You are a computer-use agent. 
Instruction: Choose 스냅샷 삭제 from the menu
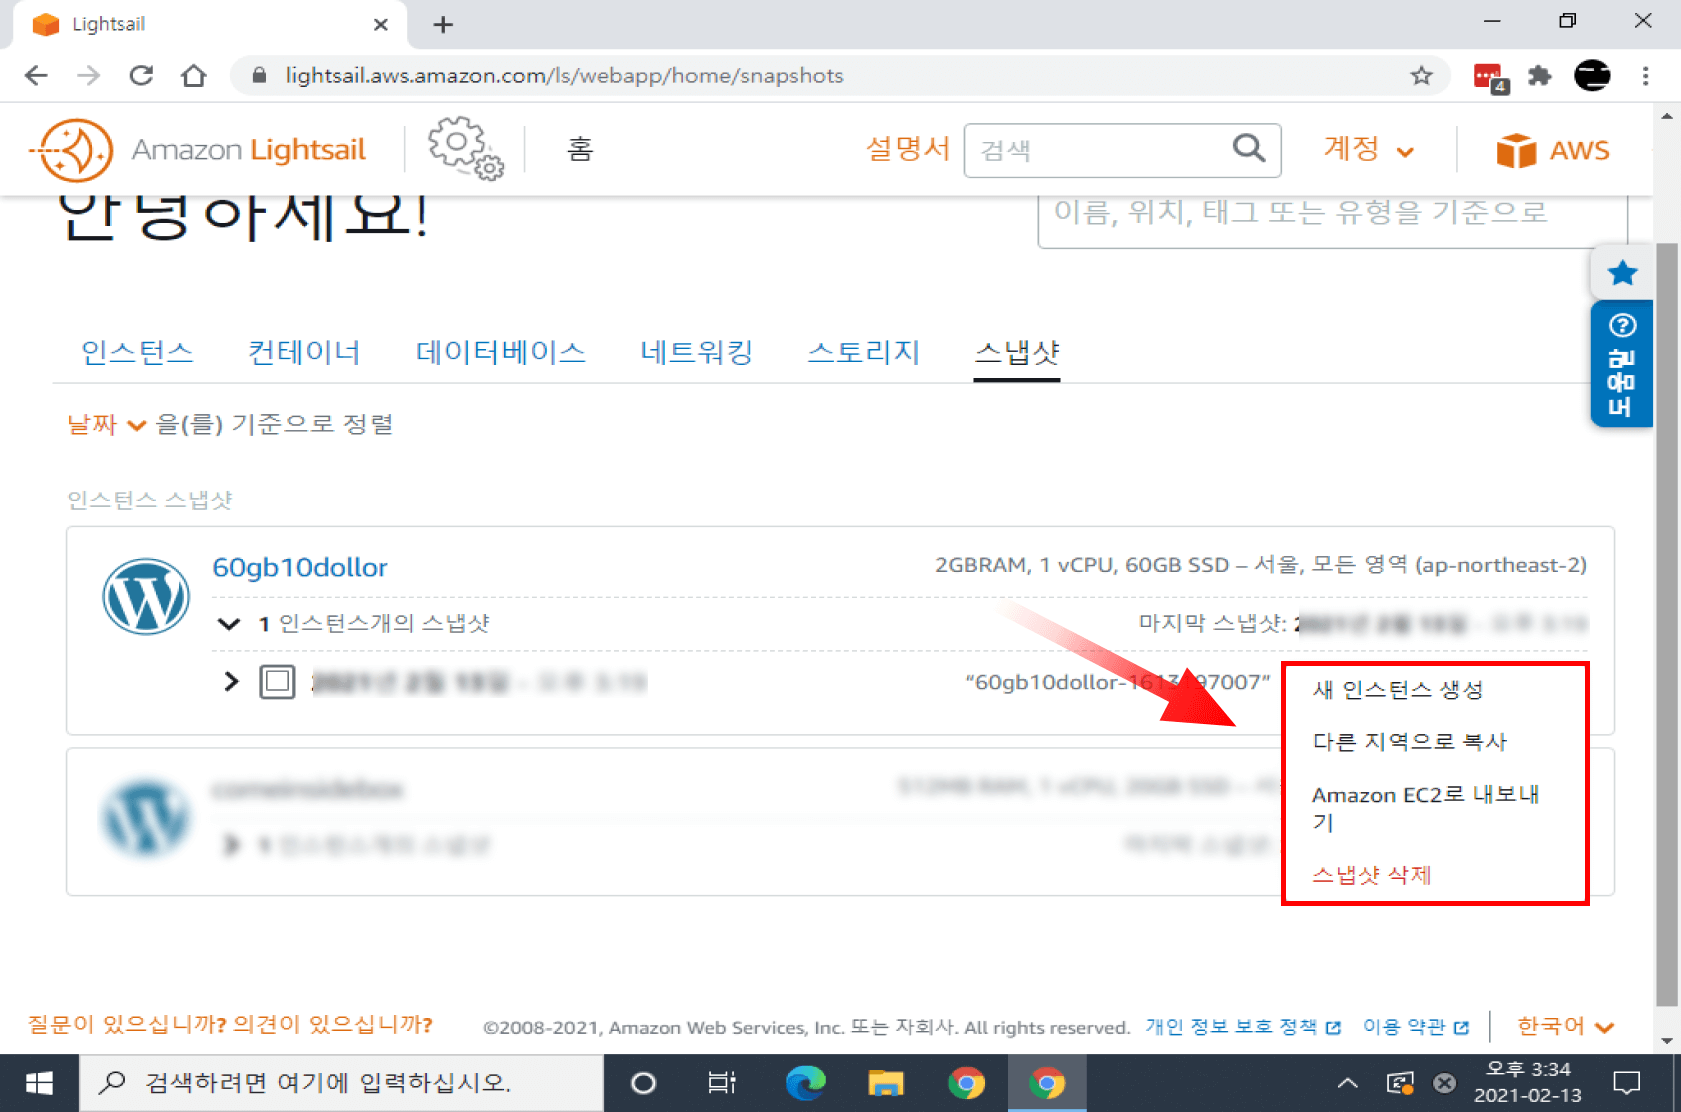click(x=1371, y=875)
